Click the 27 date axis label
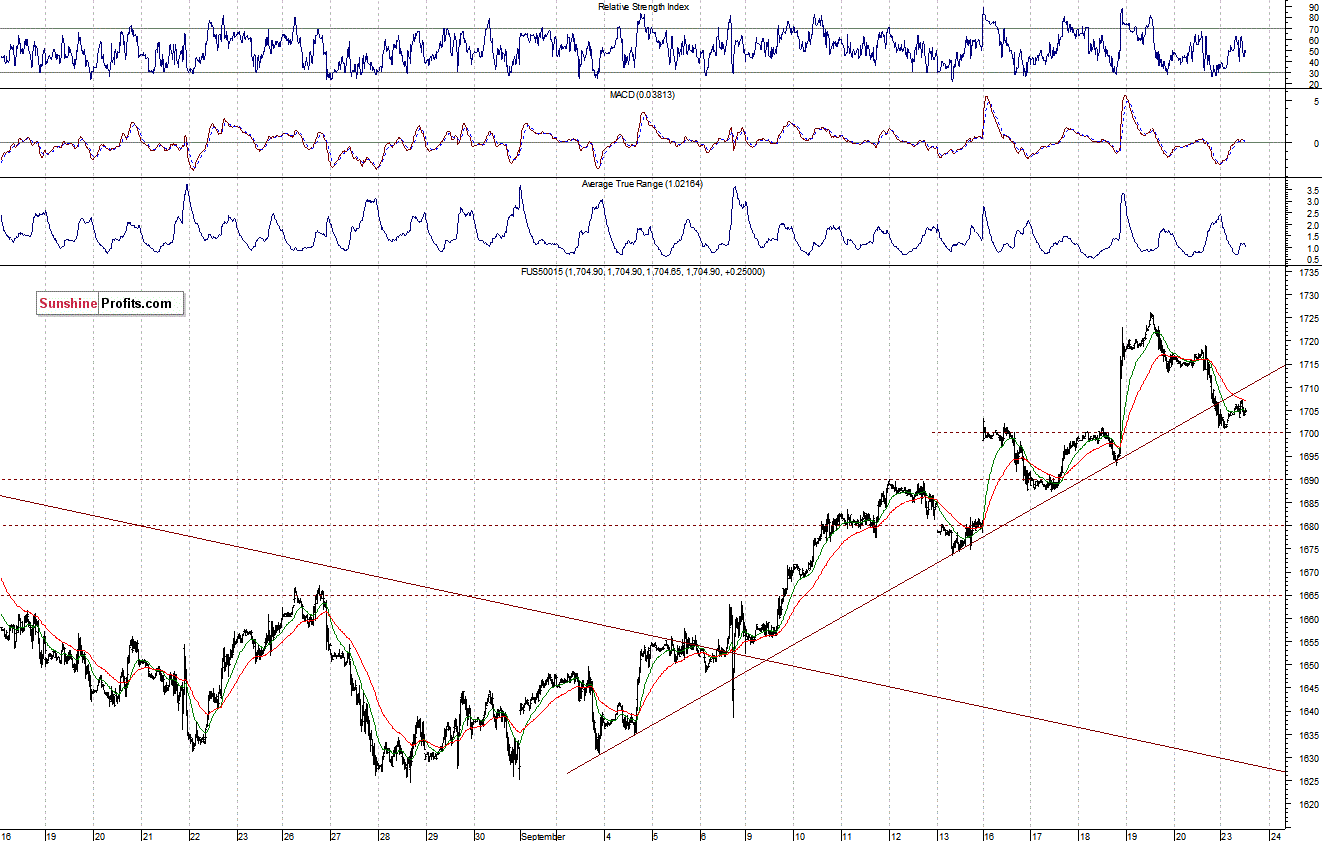 (336, 835)
